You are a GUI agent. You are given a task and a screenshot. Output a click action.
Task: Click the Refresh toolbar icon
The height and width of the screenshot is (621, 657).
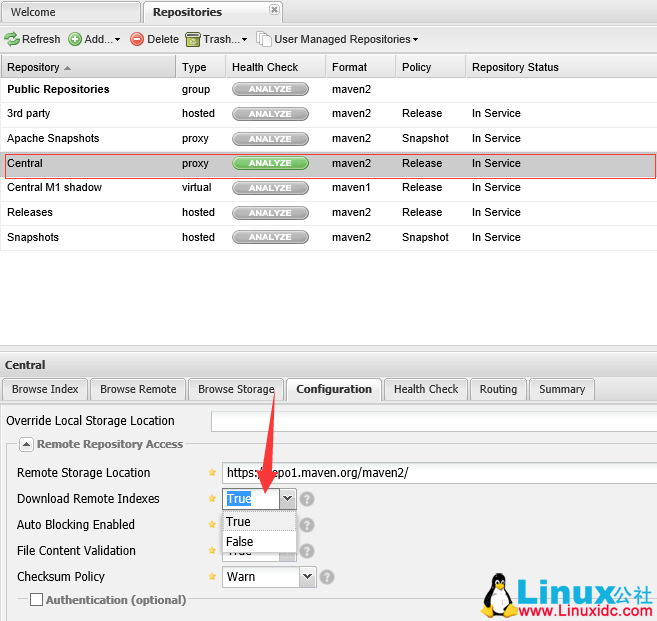[x=12, y=39]
